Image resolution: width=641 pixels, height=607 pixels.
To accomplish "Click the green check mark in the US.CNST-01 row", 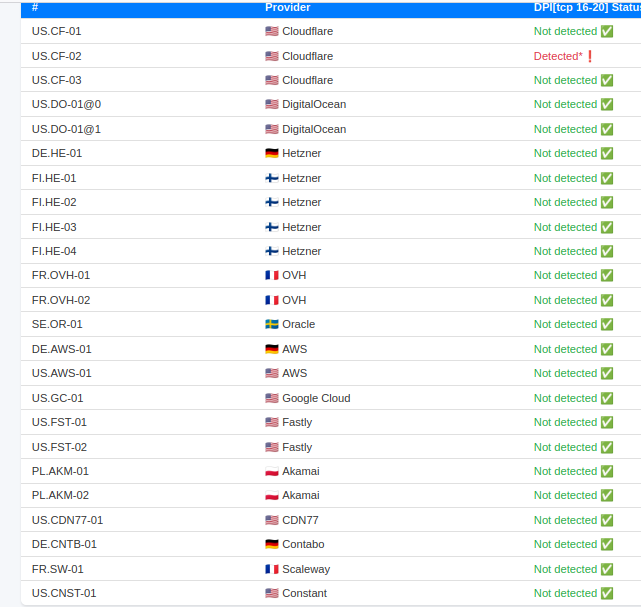I will tap(607, 594).
